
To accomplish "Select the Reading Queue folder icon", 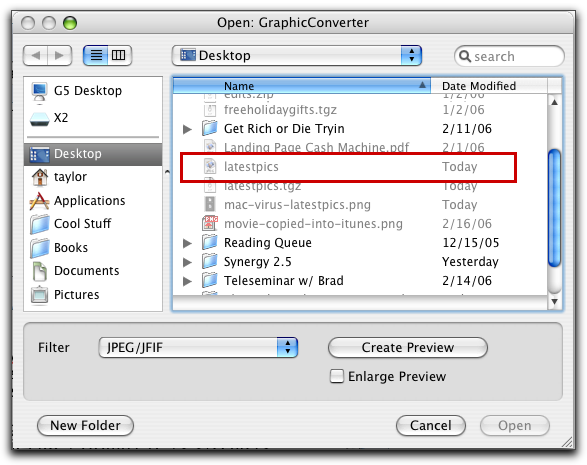I will (x=210, y=242).
